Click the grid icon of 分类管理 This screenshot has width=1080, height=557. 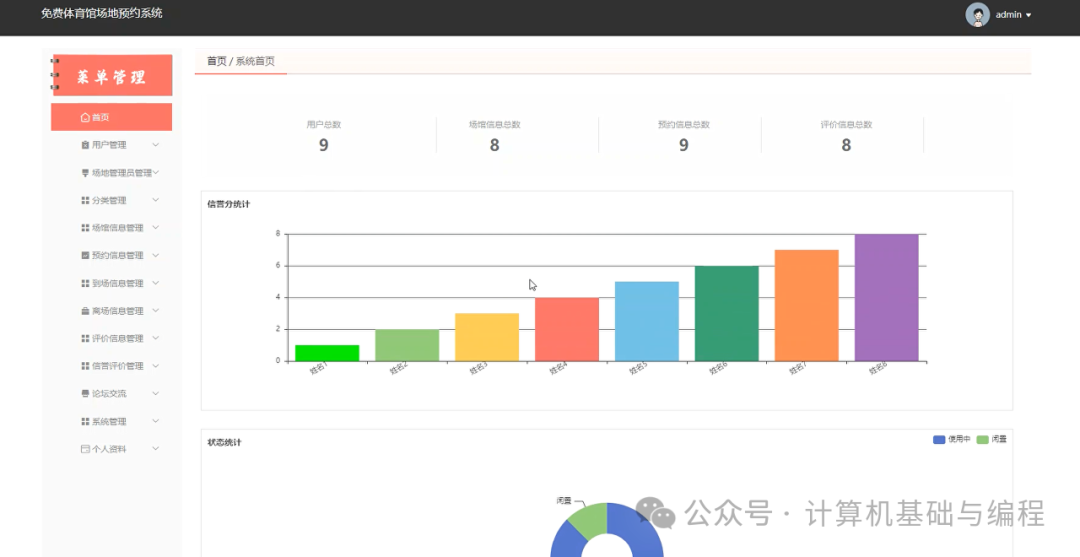85,200
